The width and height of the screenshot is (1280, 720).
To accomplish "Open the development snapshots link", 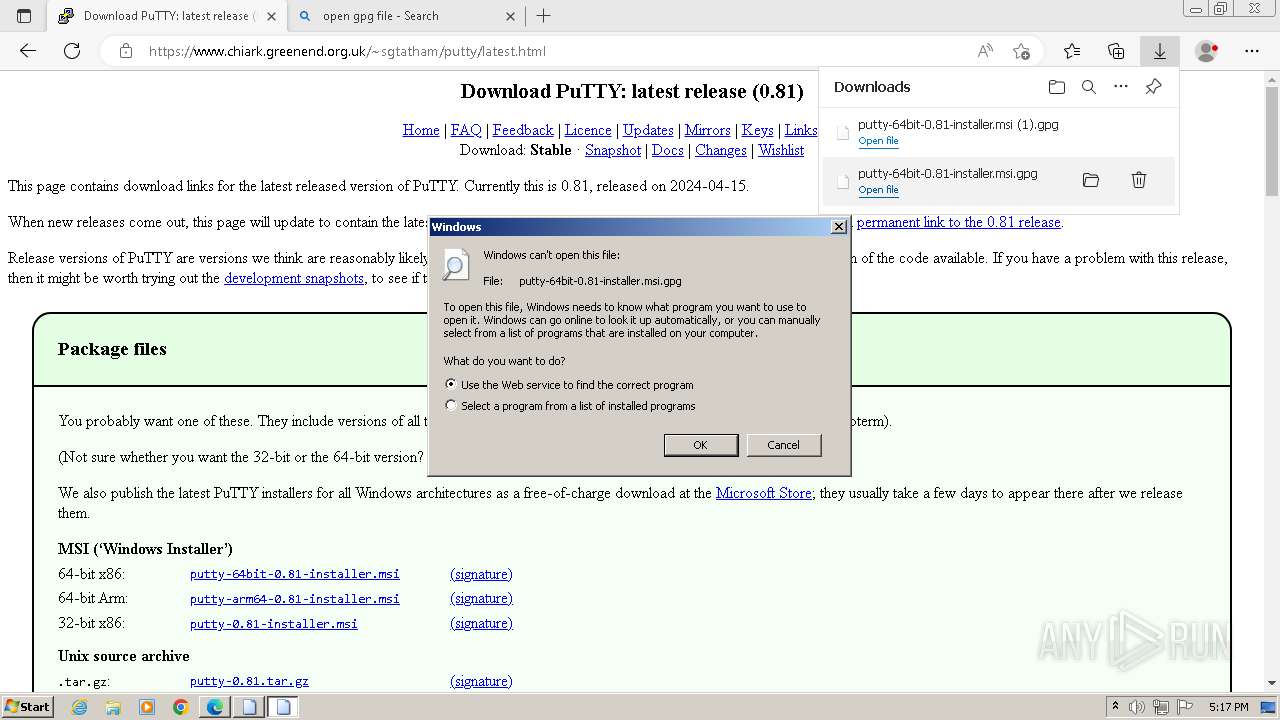I will [x=294, y=278].
